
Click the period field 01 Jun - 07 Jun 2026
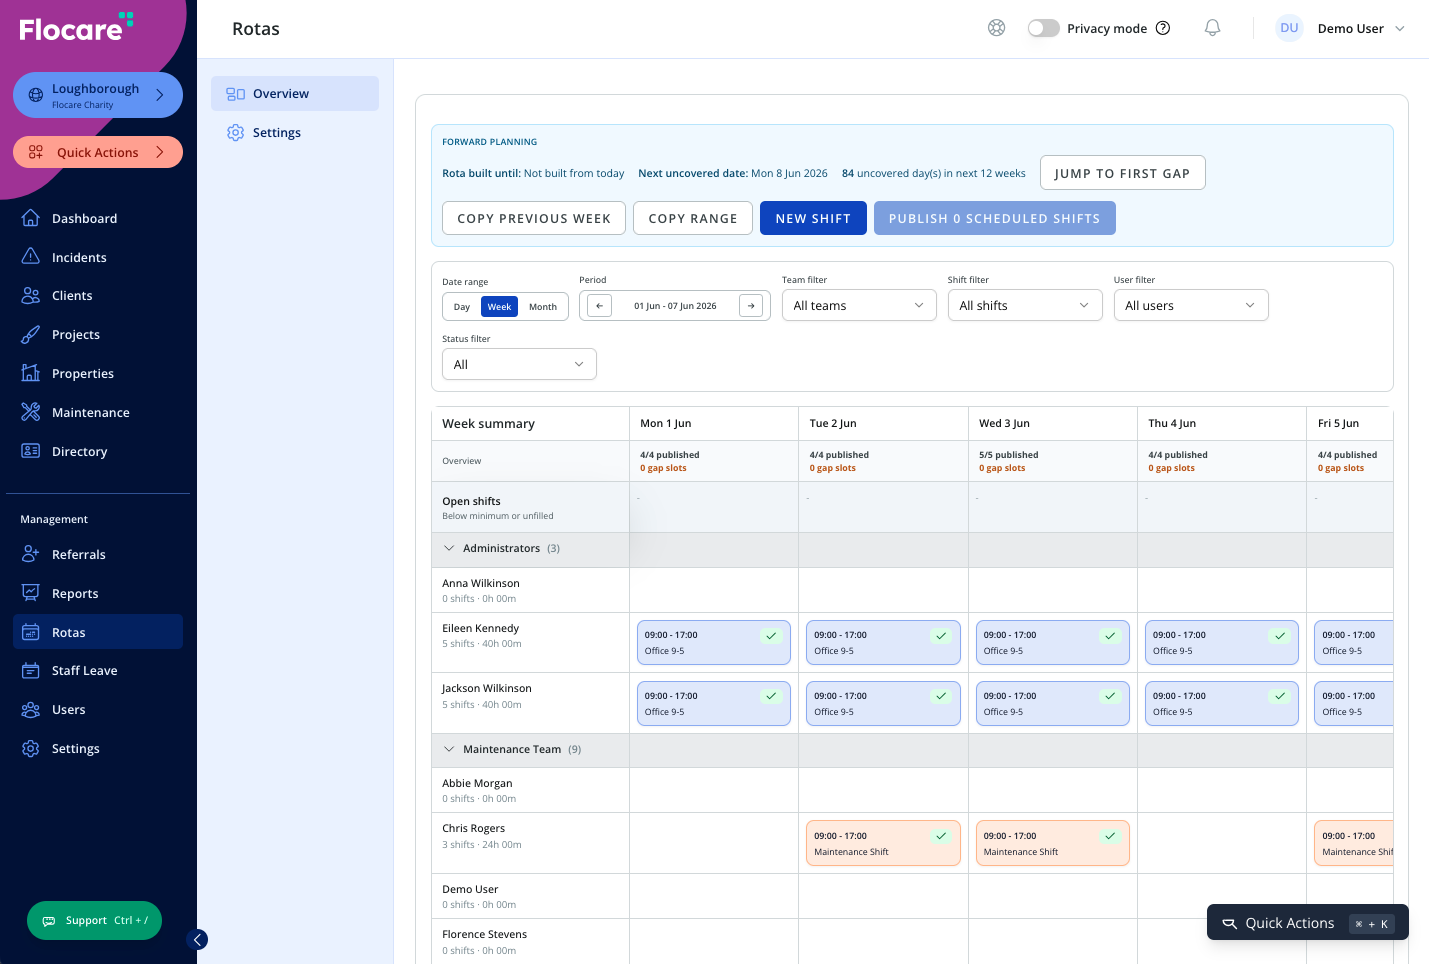675,306
